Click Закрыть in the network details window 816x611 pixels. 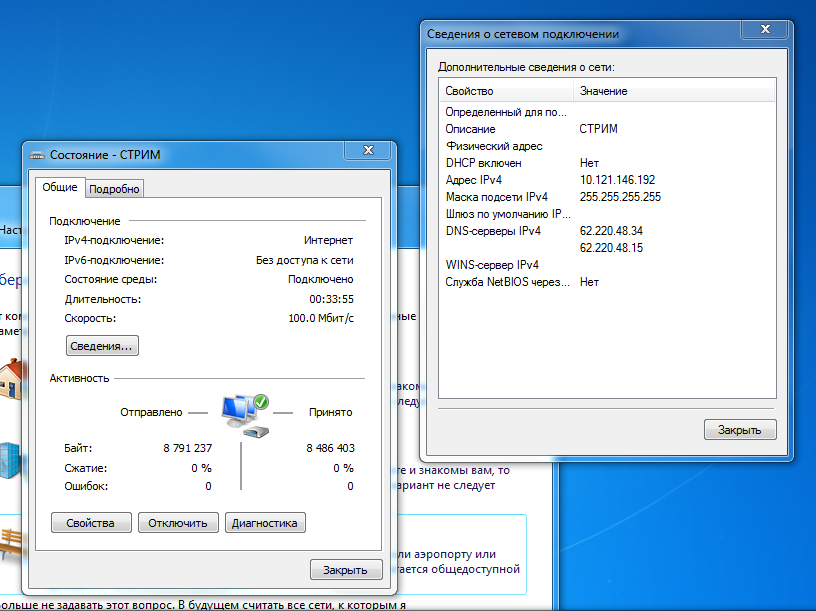[x=740, y=430]
